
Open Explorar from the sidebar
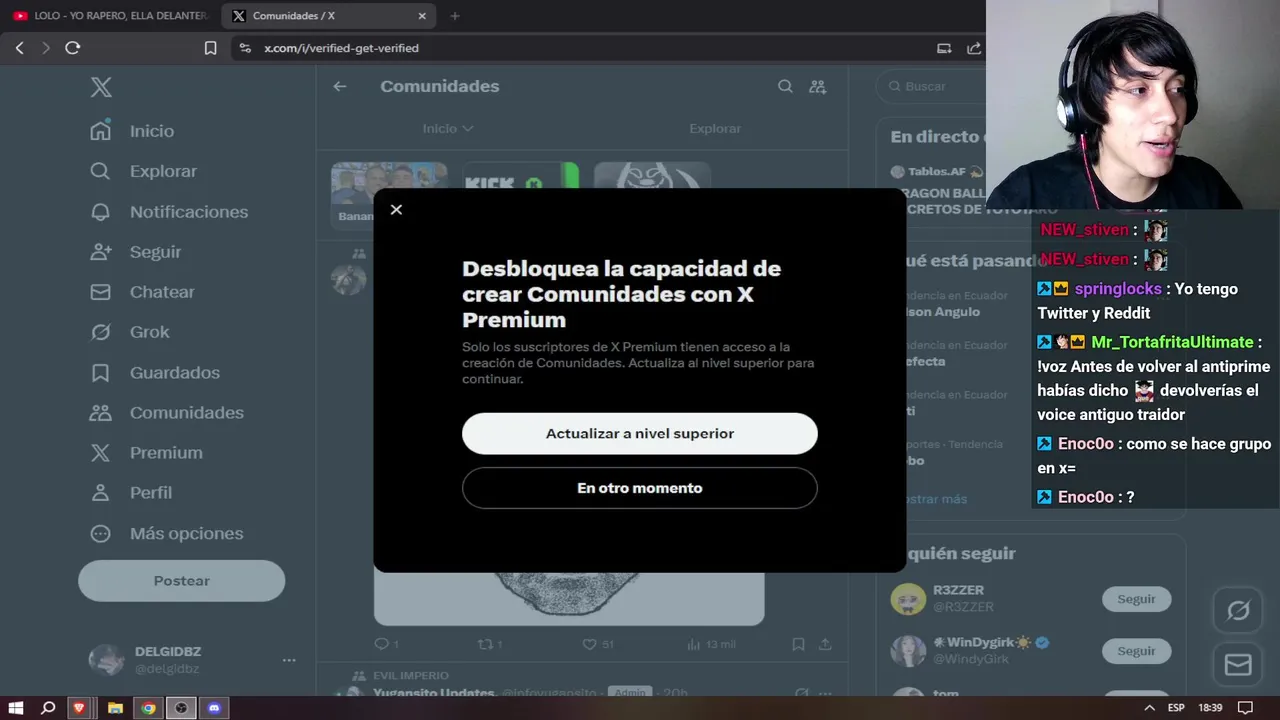(143, 171)
